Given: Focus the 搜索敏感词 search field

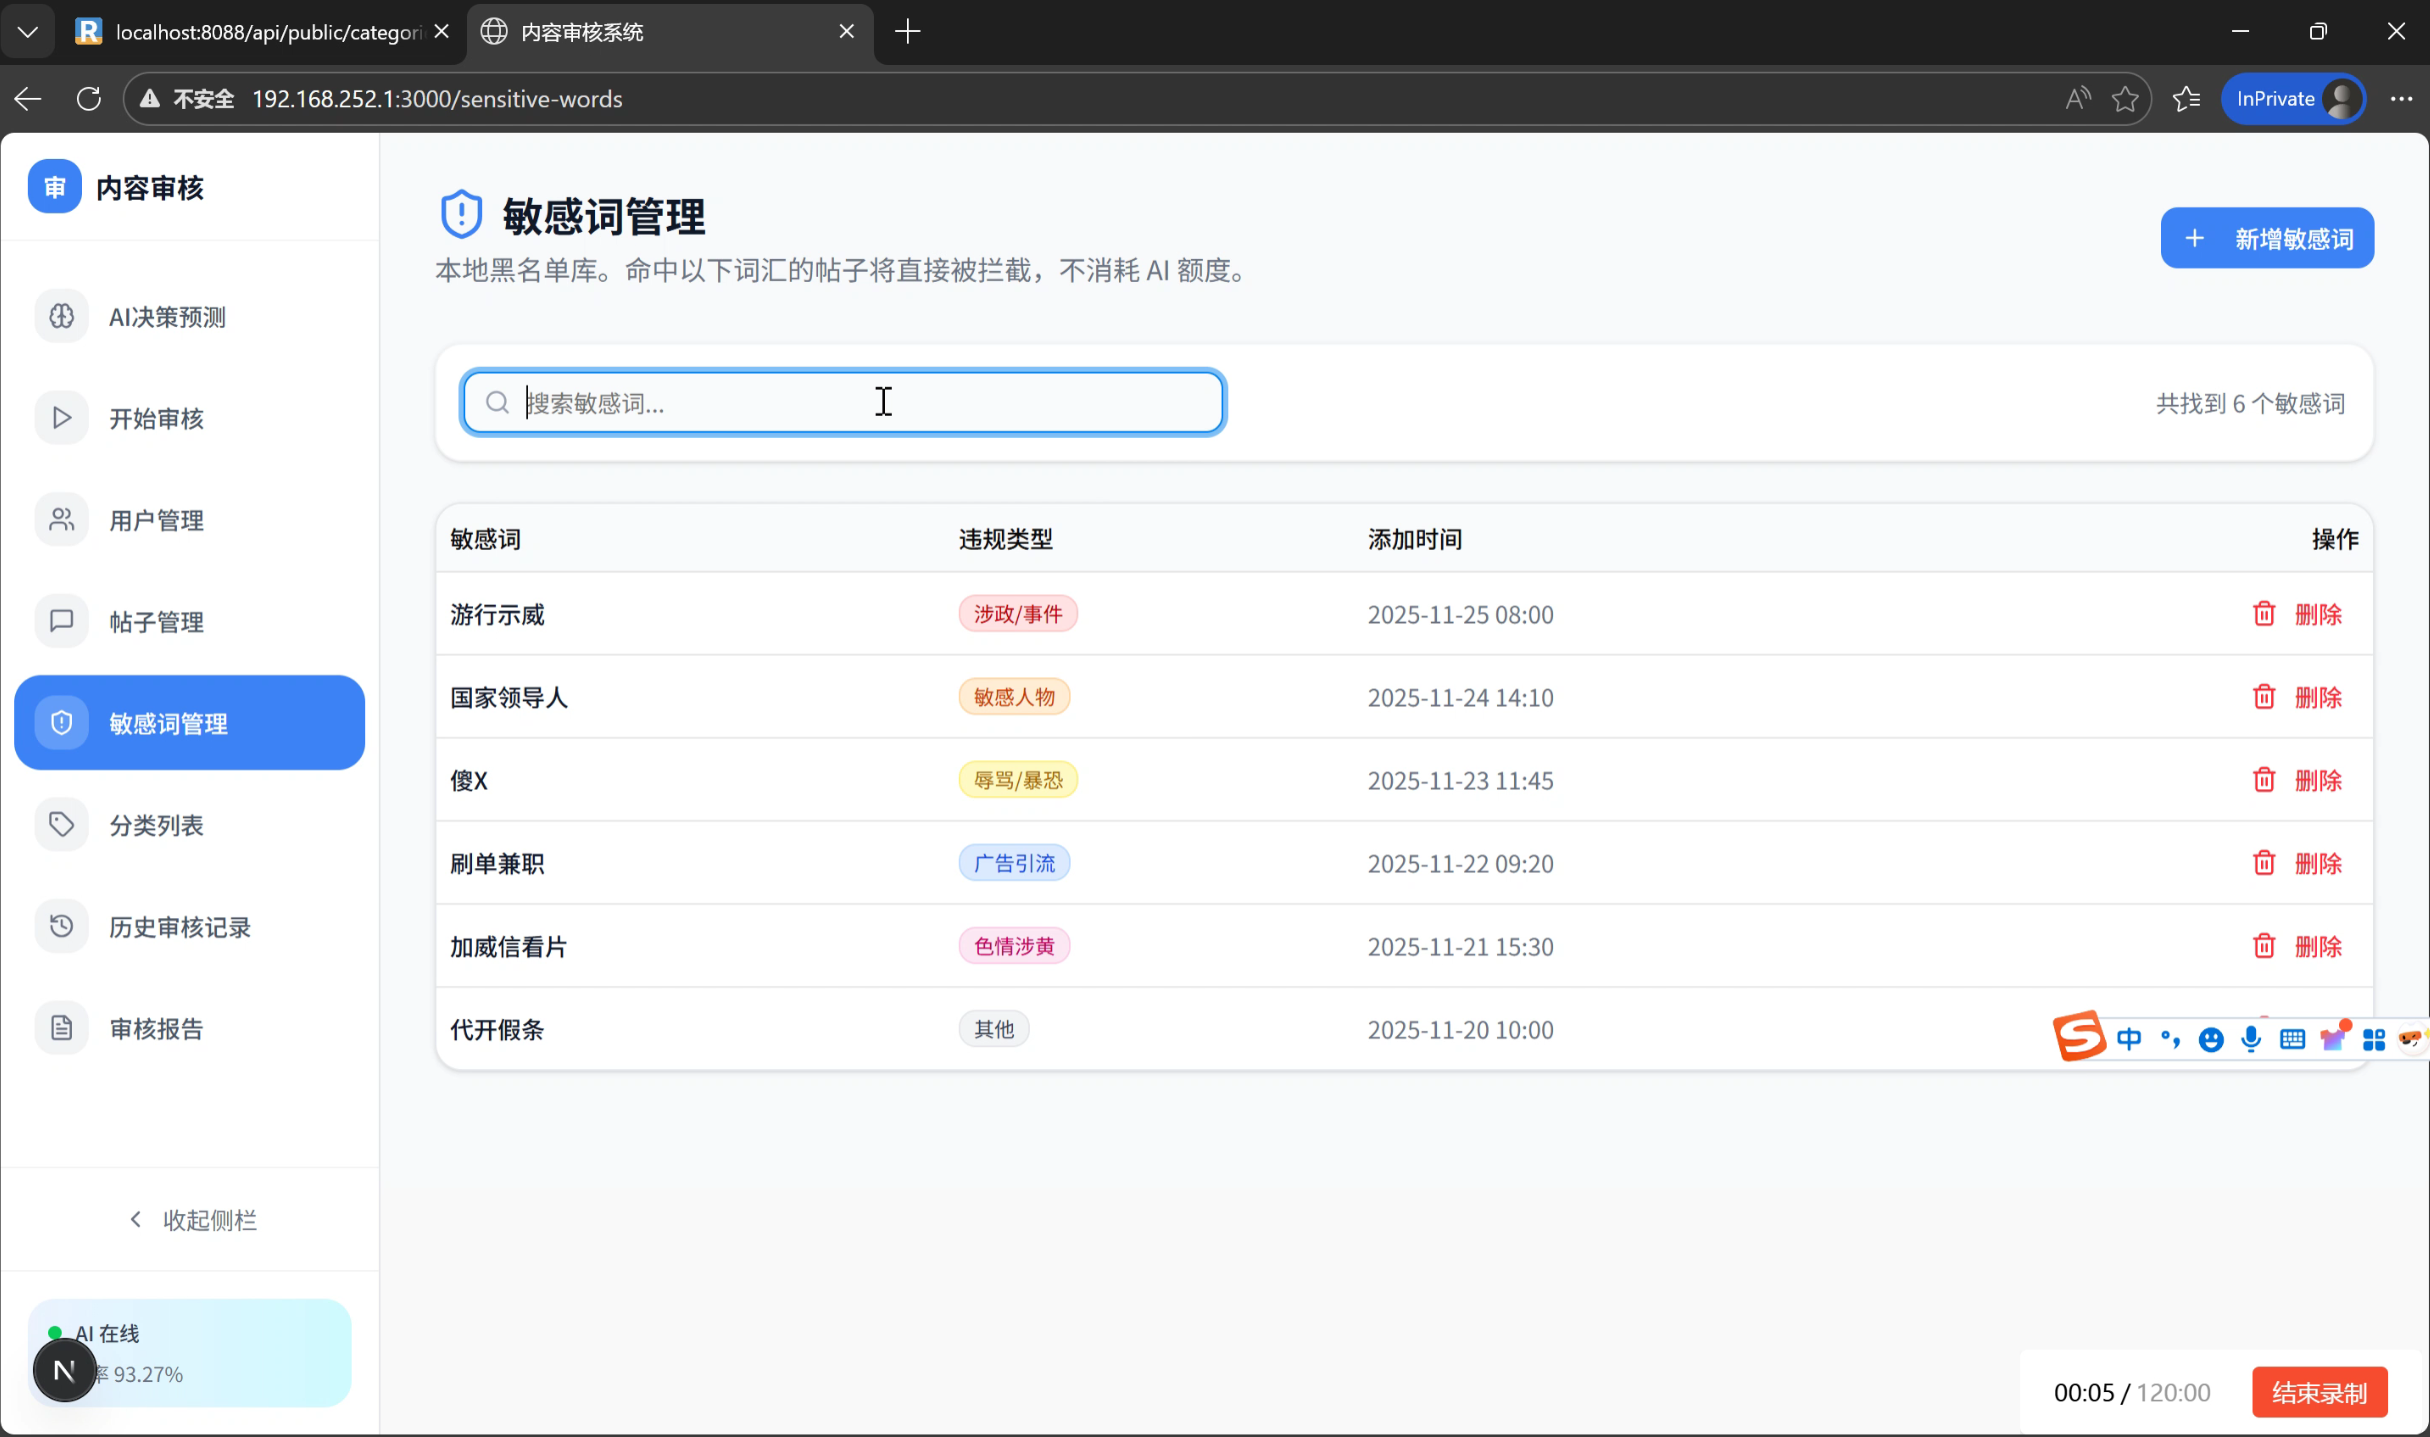Looking at the screenshot, I should coord(843,403).
